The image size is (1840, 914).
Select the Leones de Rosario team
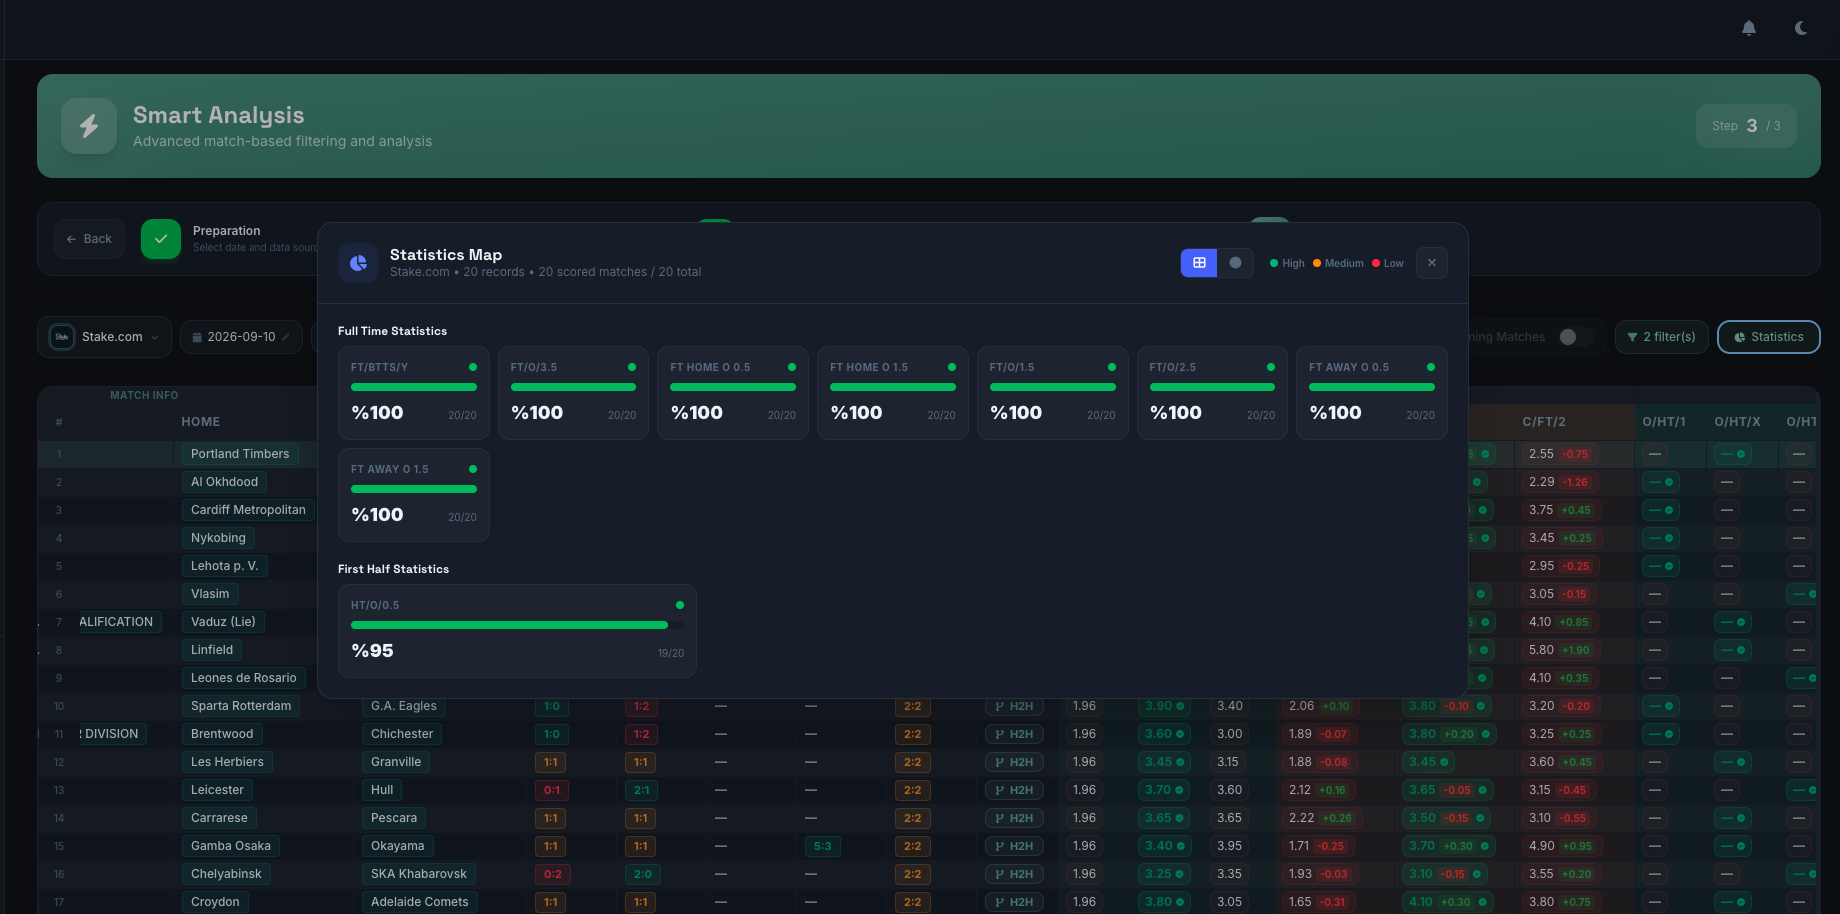[243, 678]
